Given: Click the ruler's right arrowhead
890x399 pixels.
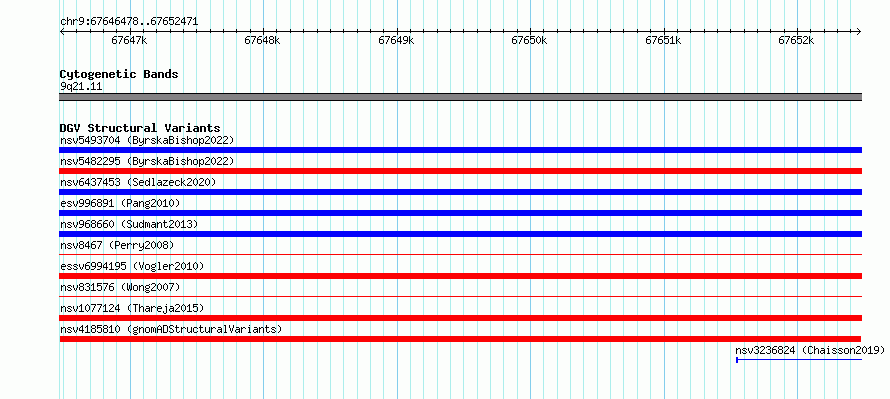Looking at the screenshot, I should tap(859, 31).
